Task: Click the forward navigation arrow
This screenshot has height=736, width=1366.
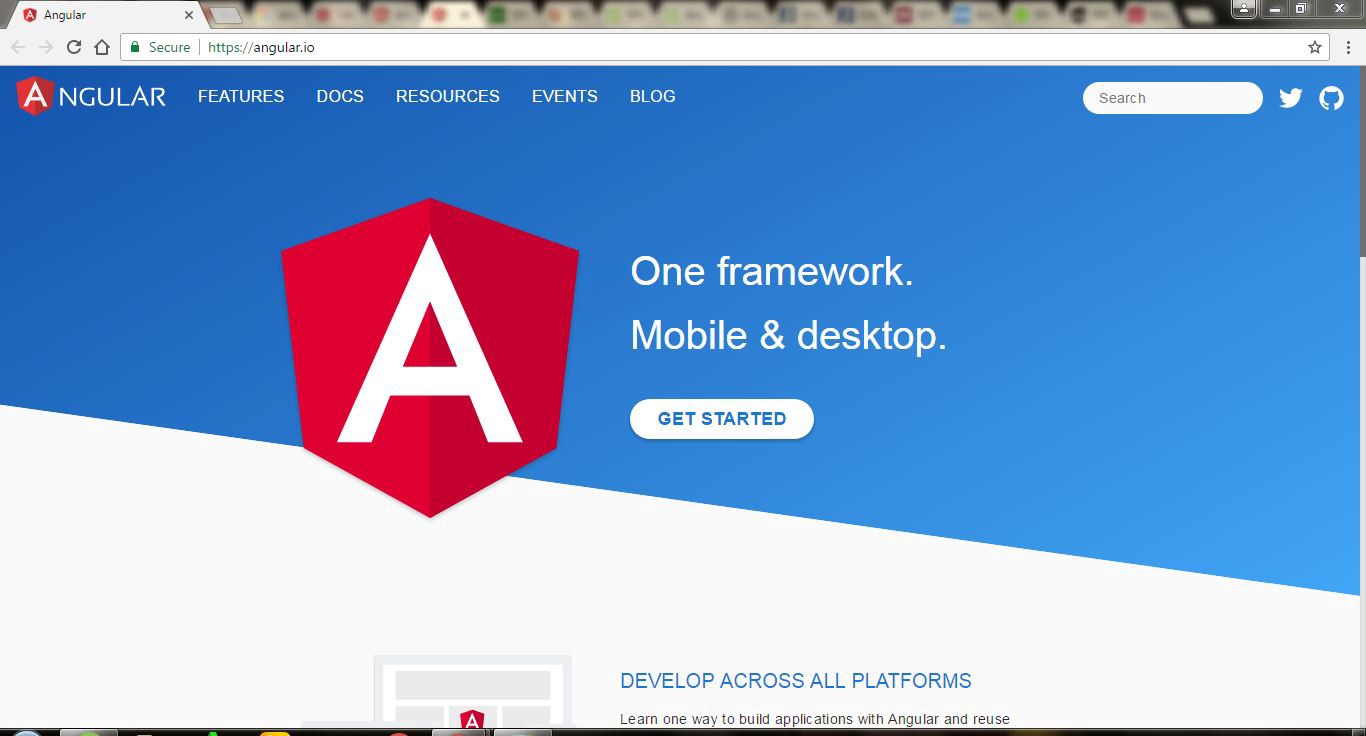Action: click(46, 47)
